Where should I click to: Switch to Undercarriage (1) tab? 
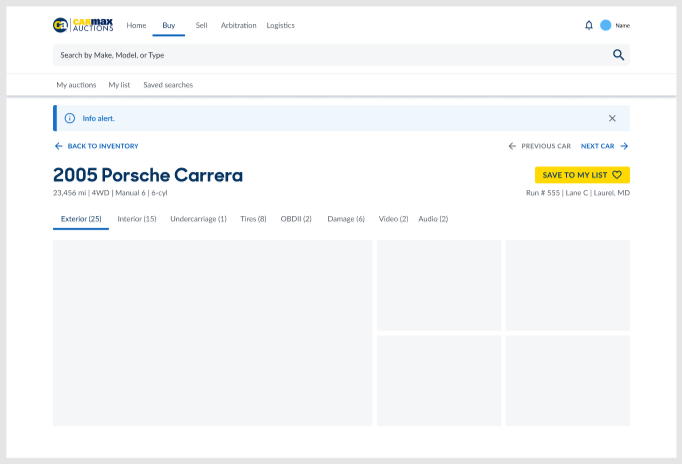point(198,219)
